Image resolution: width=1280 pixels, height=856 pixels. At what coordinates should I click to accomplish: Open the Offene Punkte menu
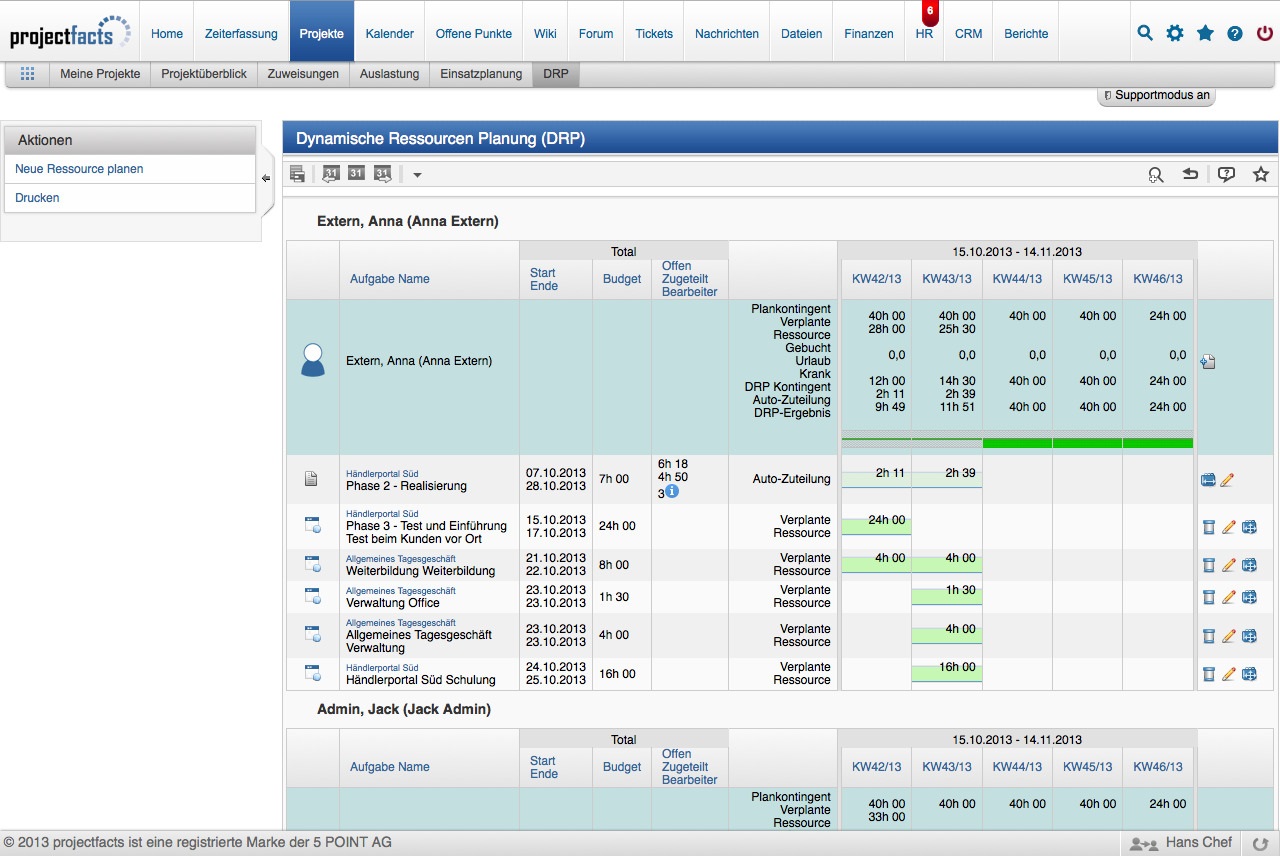(474, 33)
